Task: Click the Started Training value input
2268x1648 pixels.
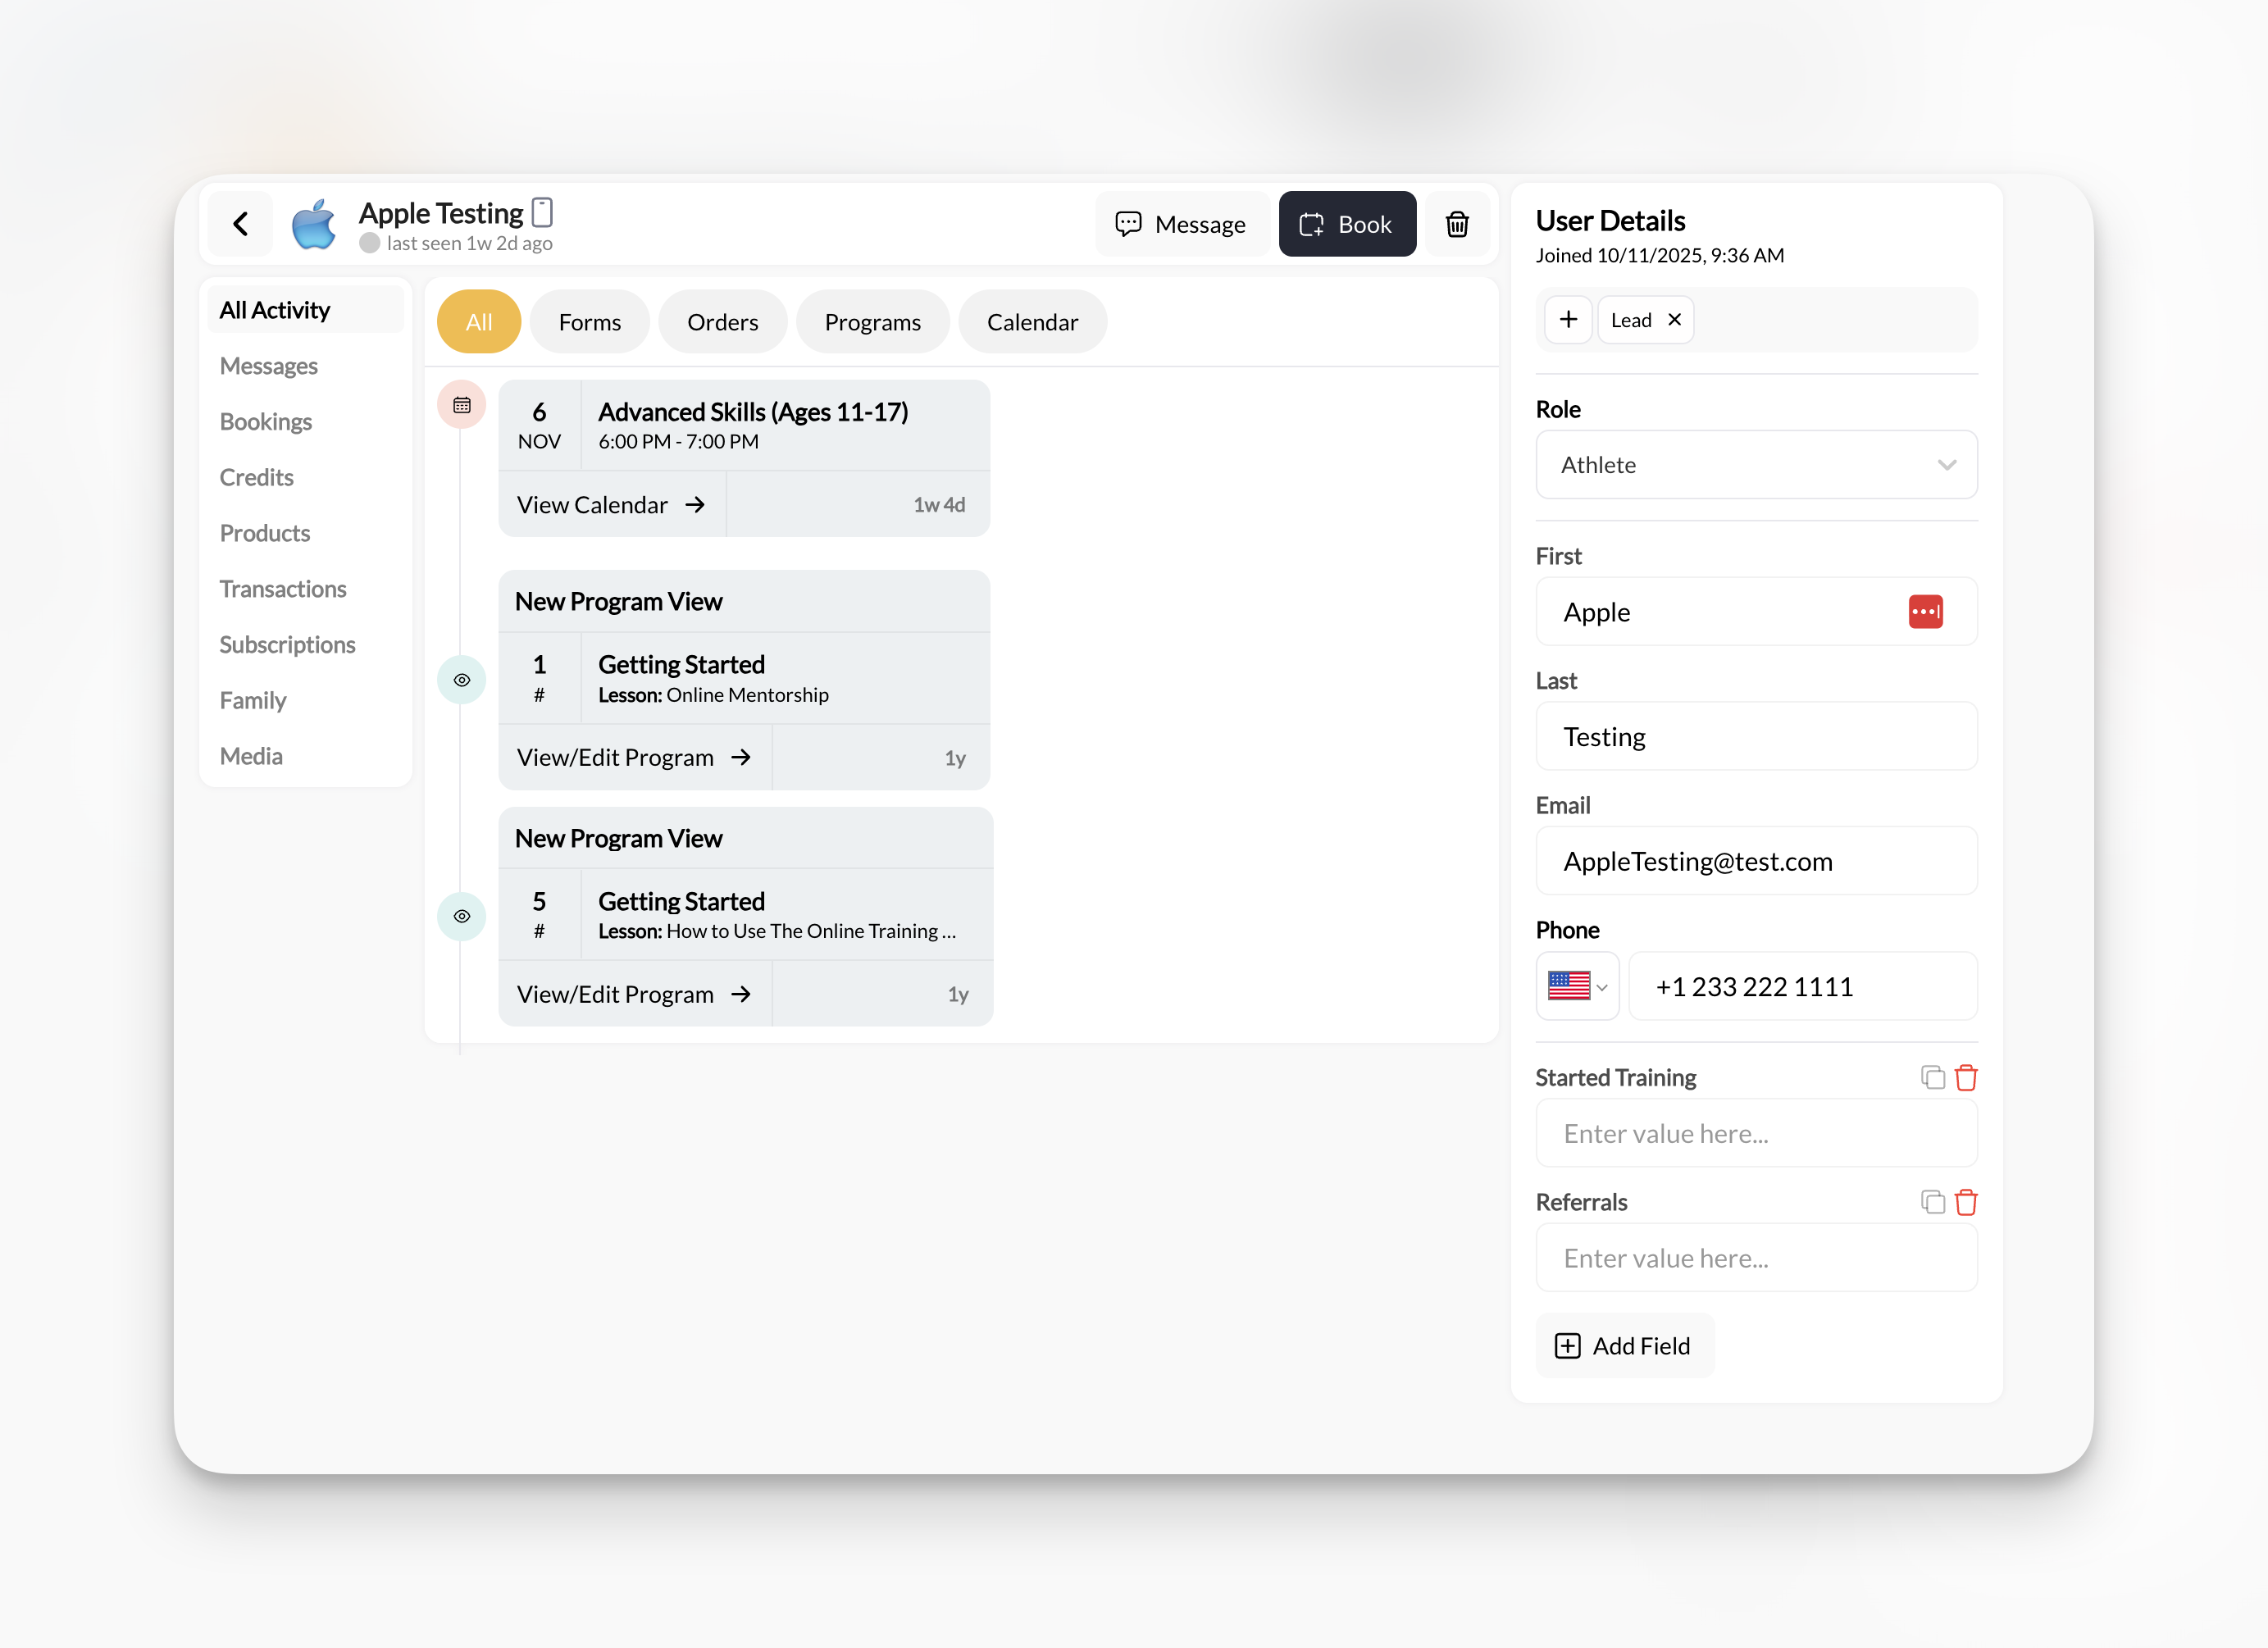Action: 1756,1133
